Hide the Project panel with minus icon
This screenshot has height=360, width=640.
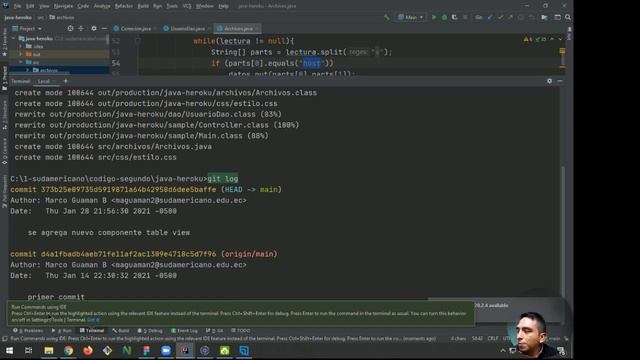click(104, 29)
